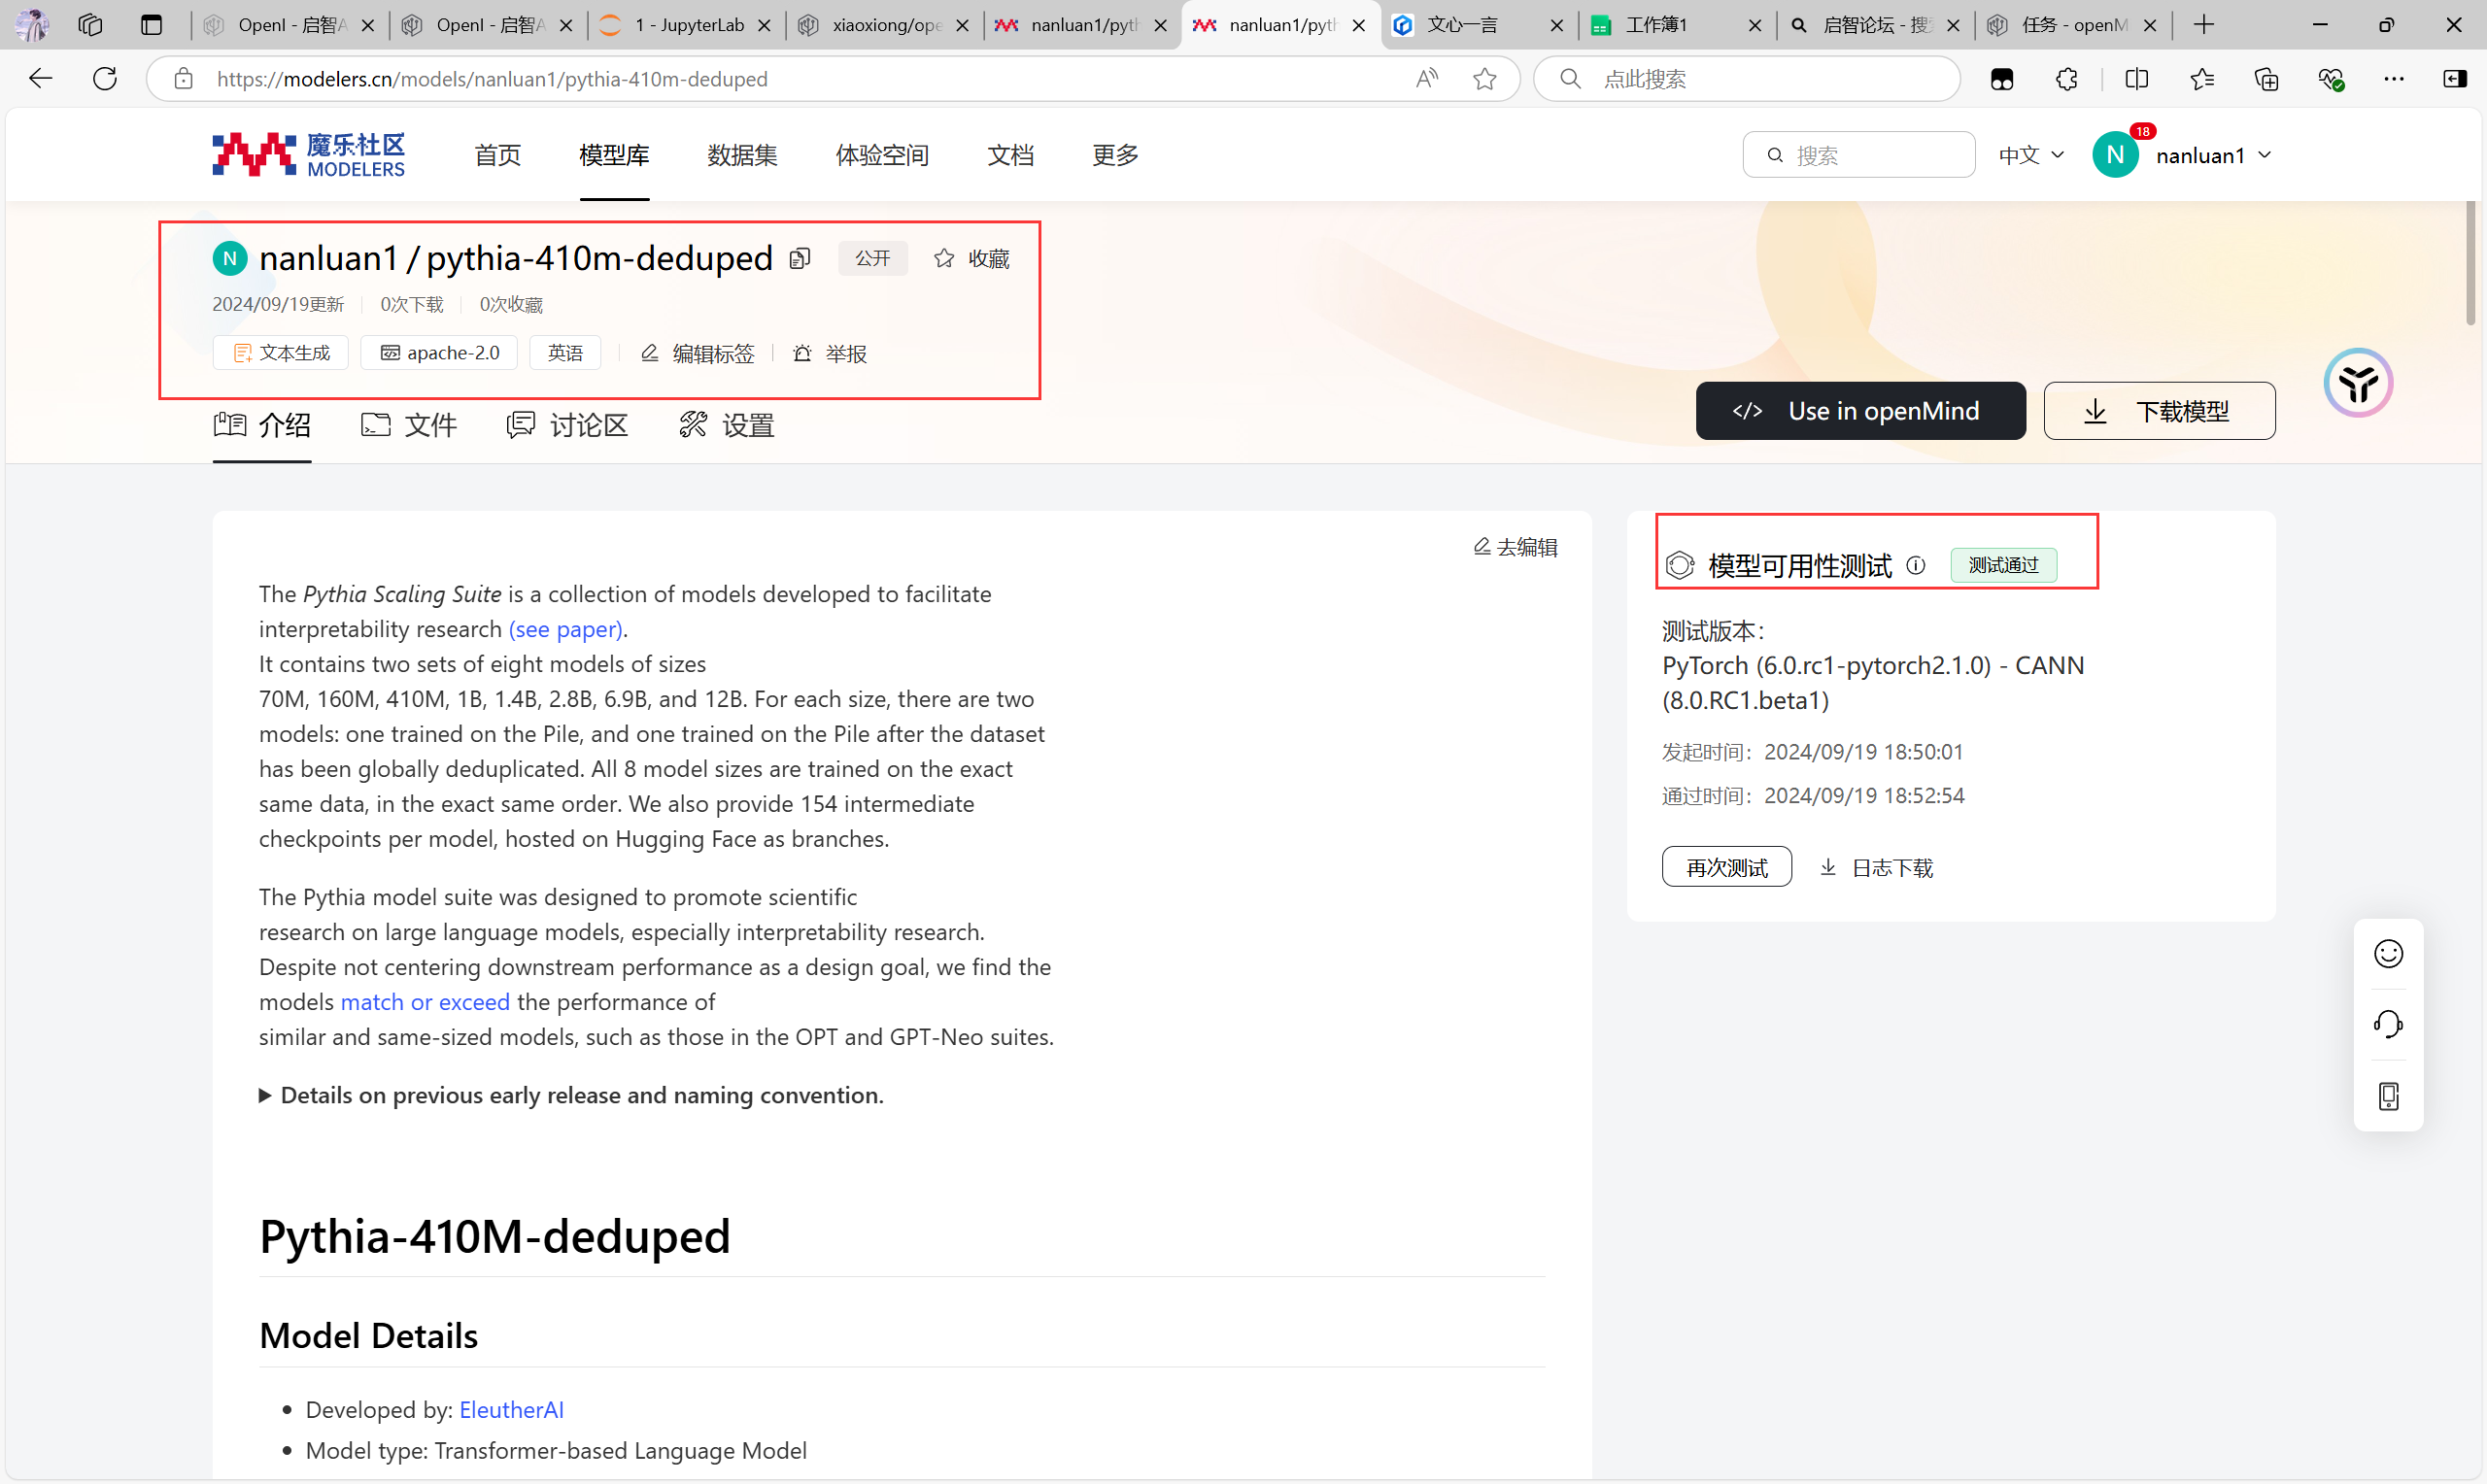Image resolution: width=2487 pixels, height=1484 pixels.
Task: Click the mobile phone icon in sidebar
Action: (x=2388, y=1096)
